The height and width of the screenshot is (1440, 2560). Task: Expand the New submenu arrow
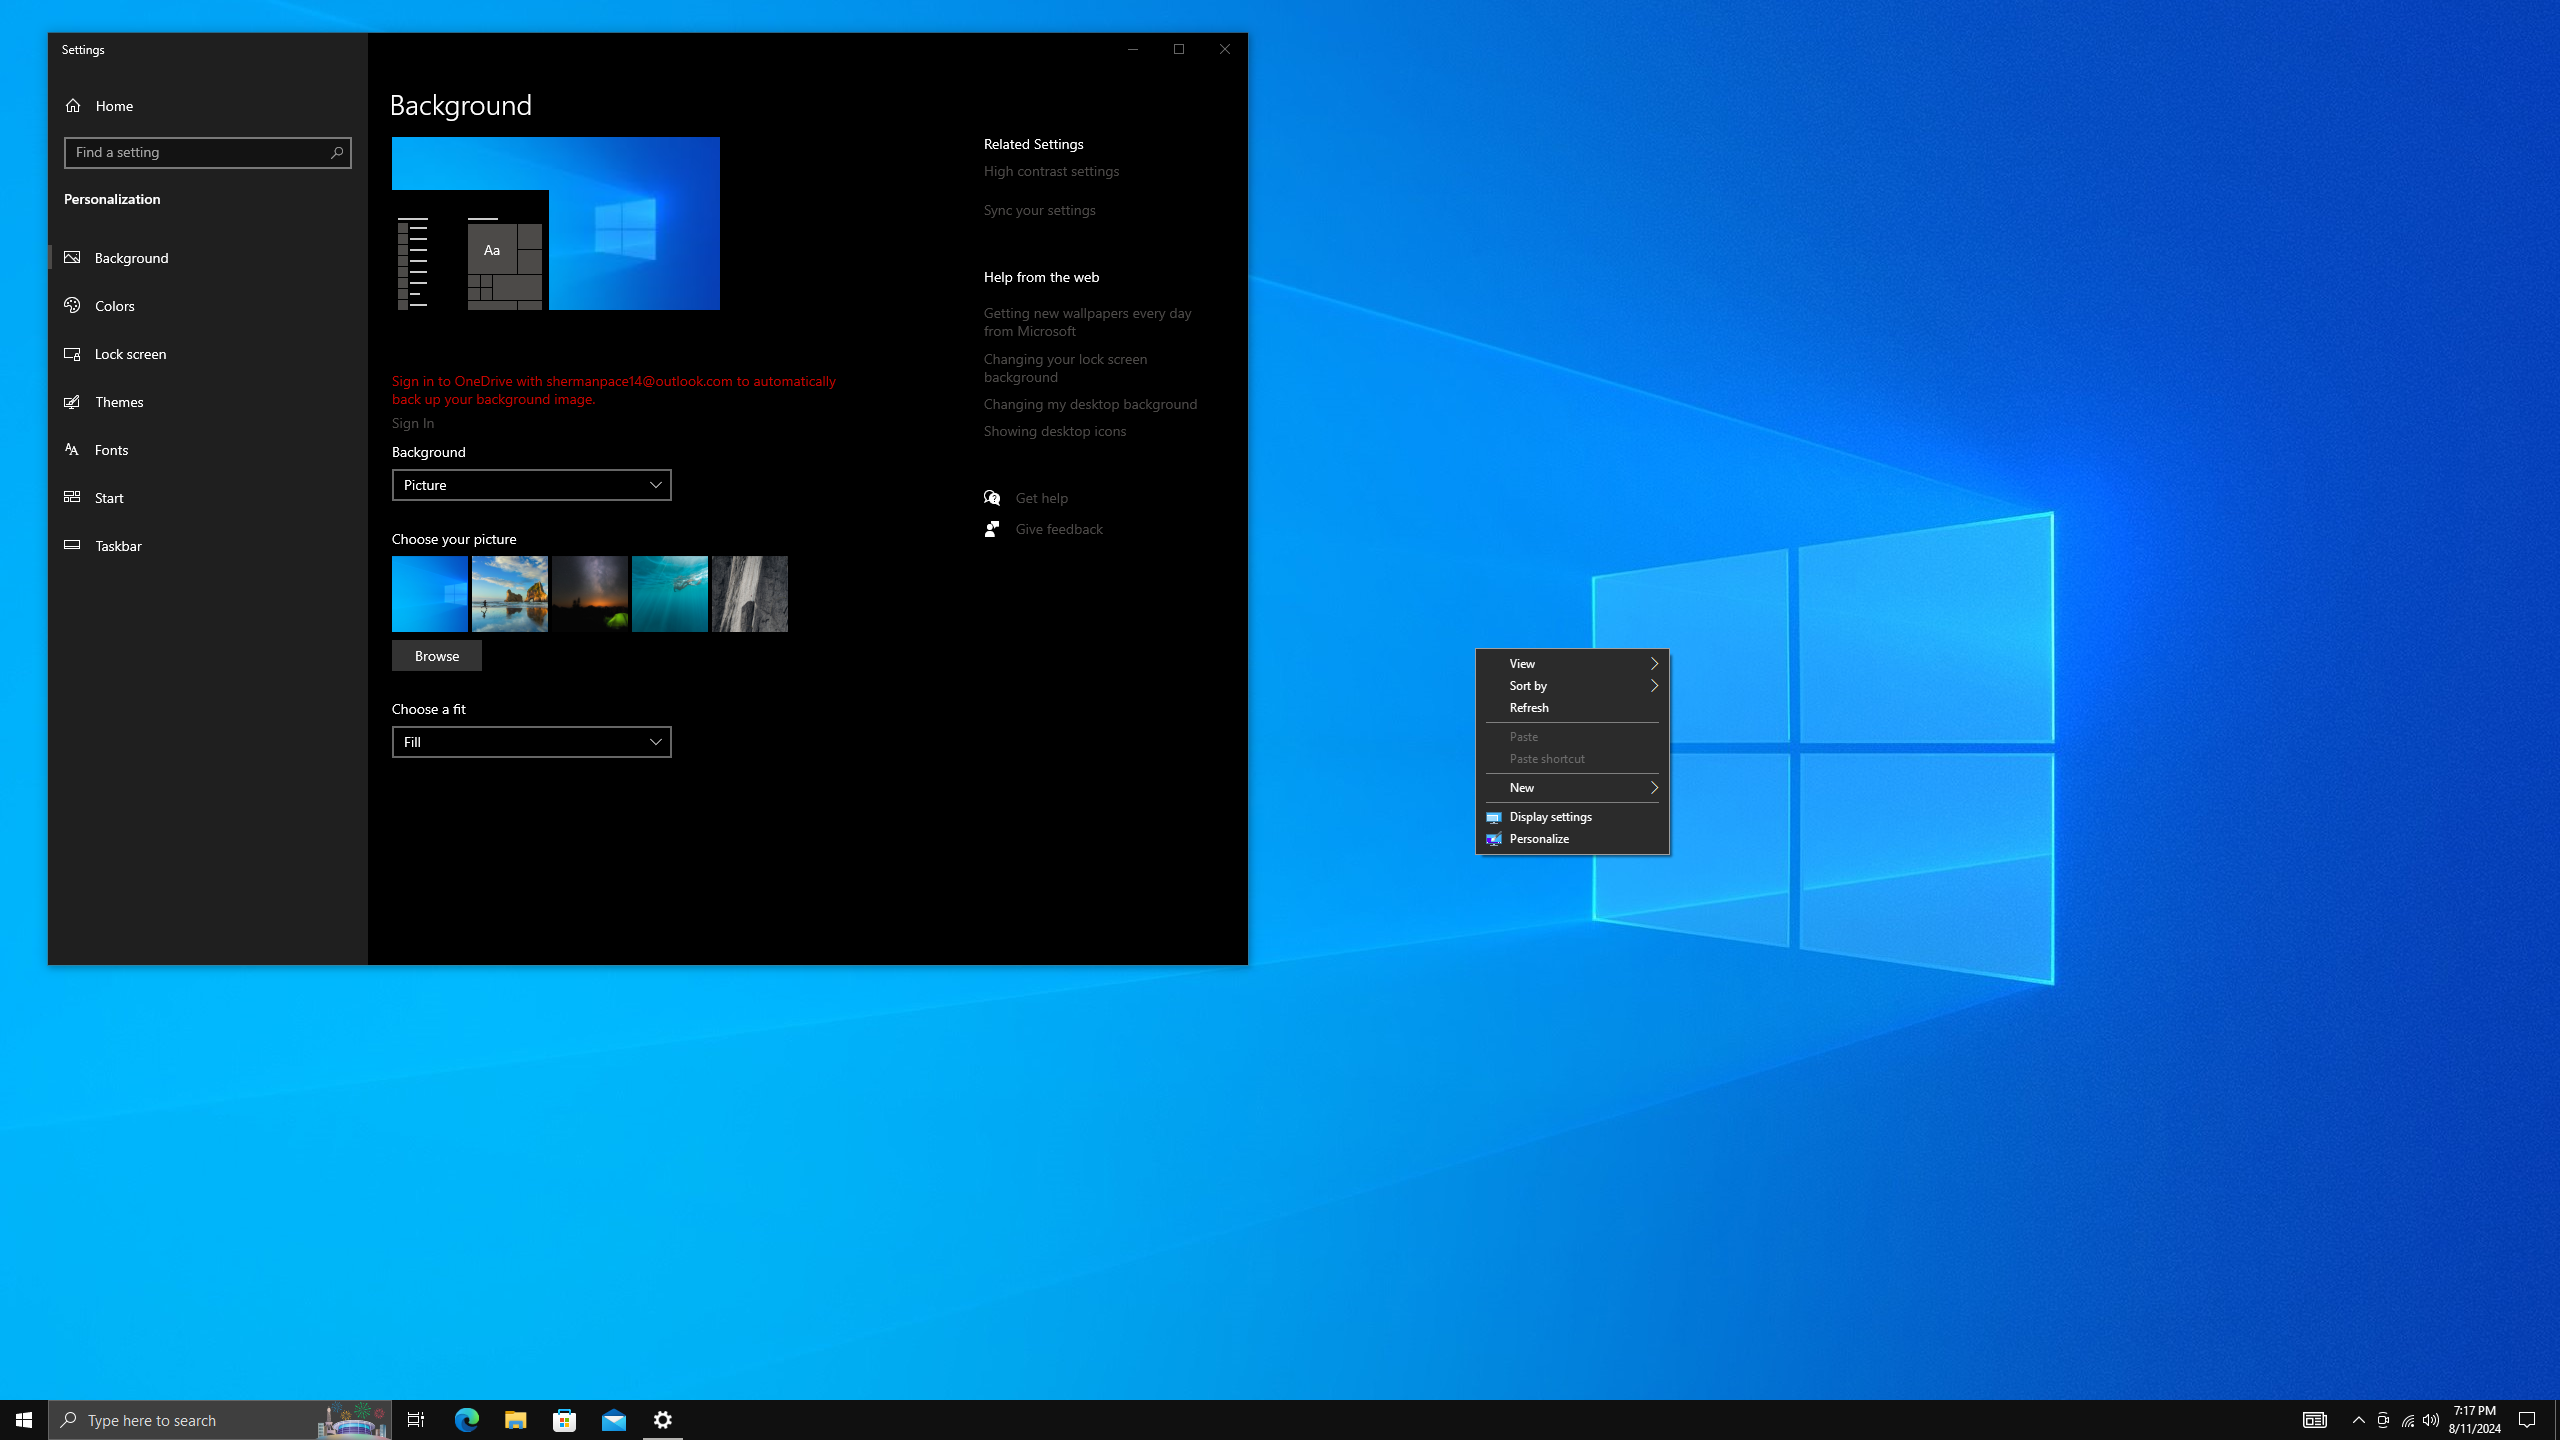pos(1653,788)
